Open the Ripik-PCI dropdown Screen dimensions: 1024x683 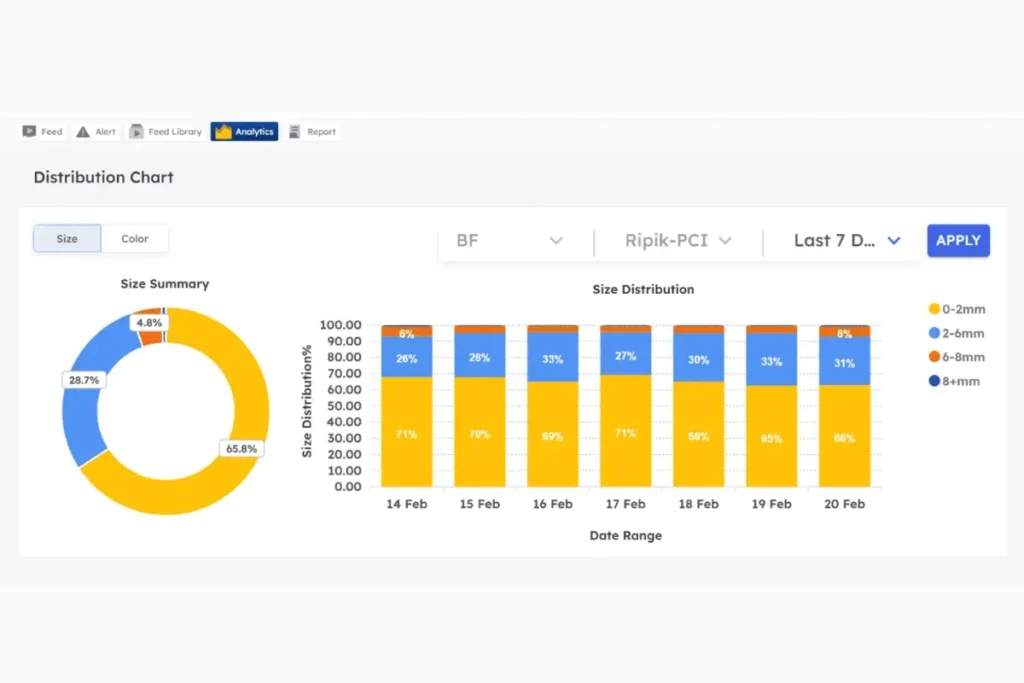(x=678, y=241)
